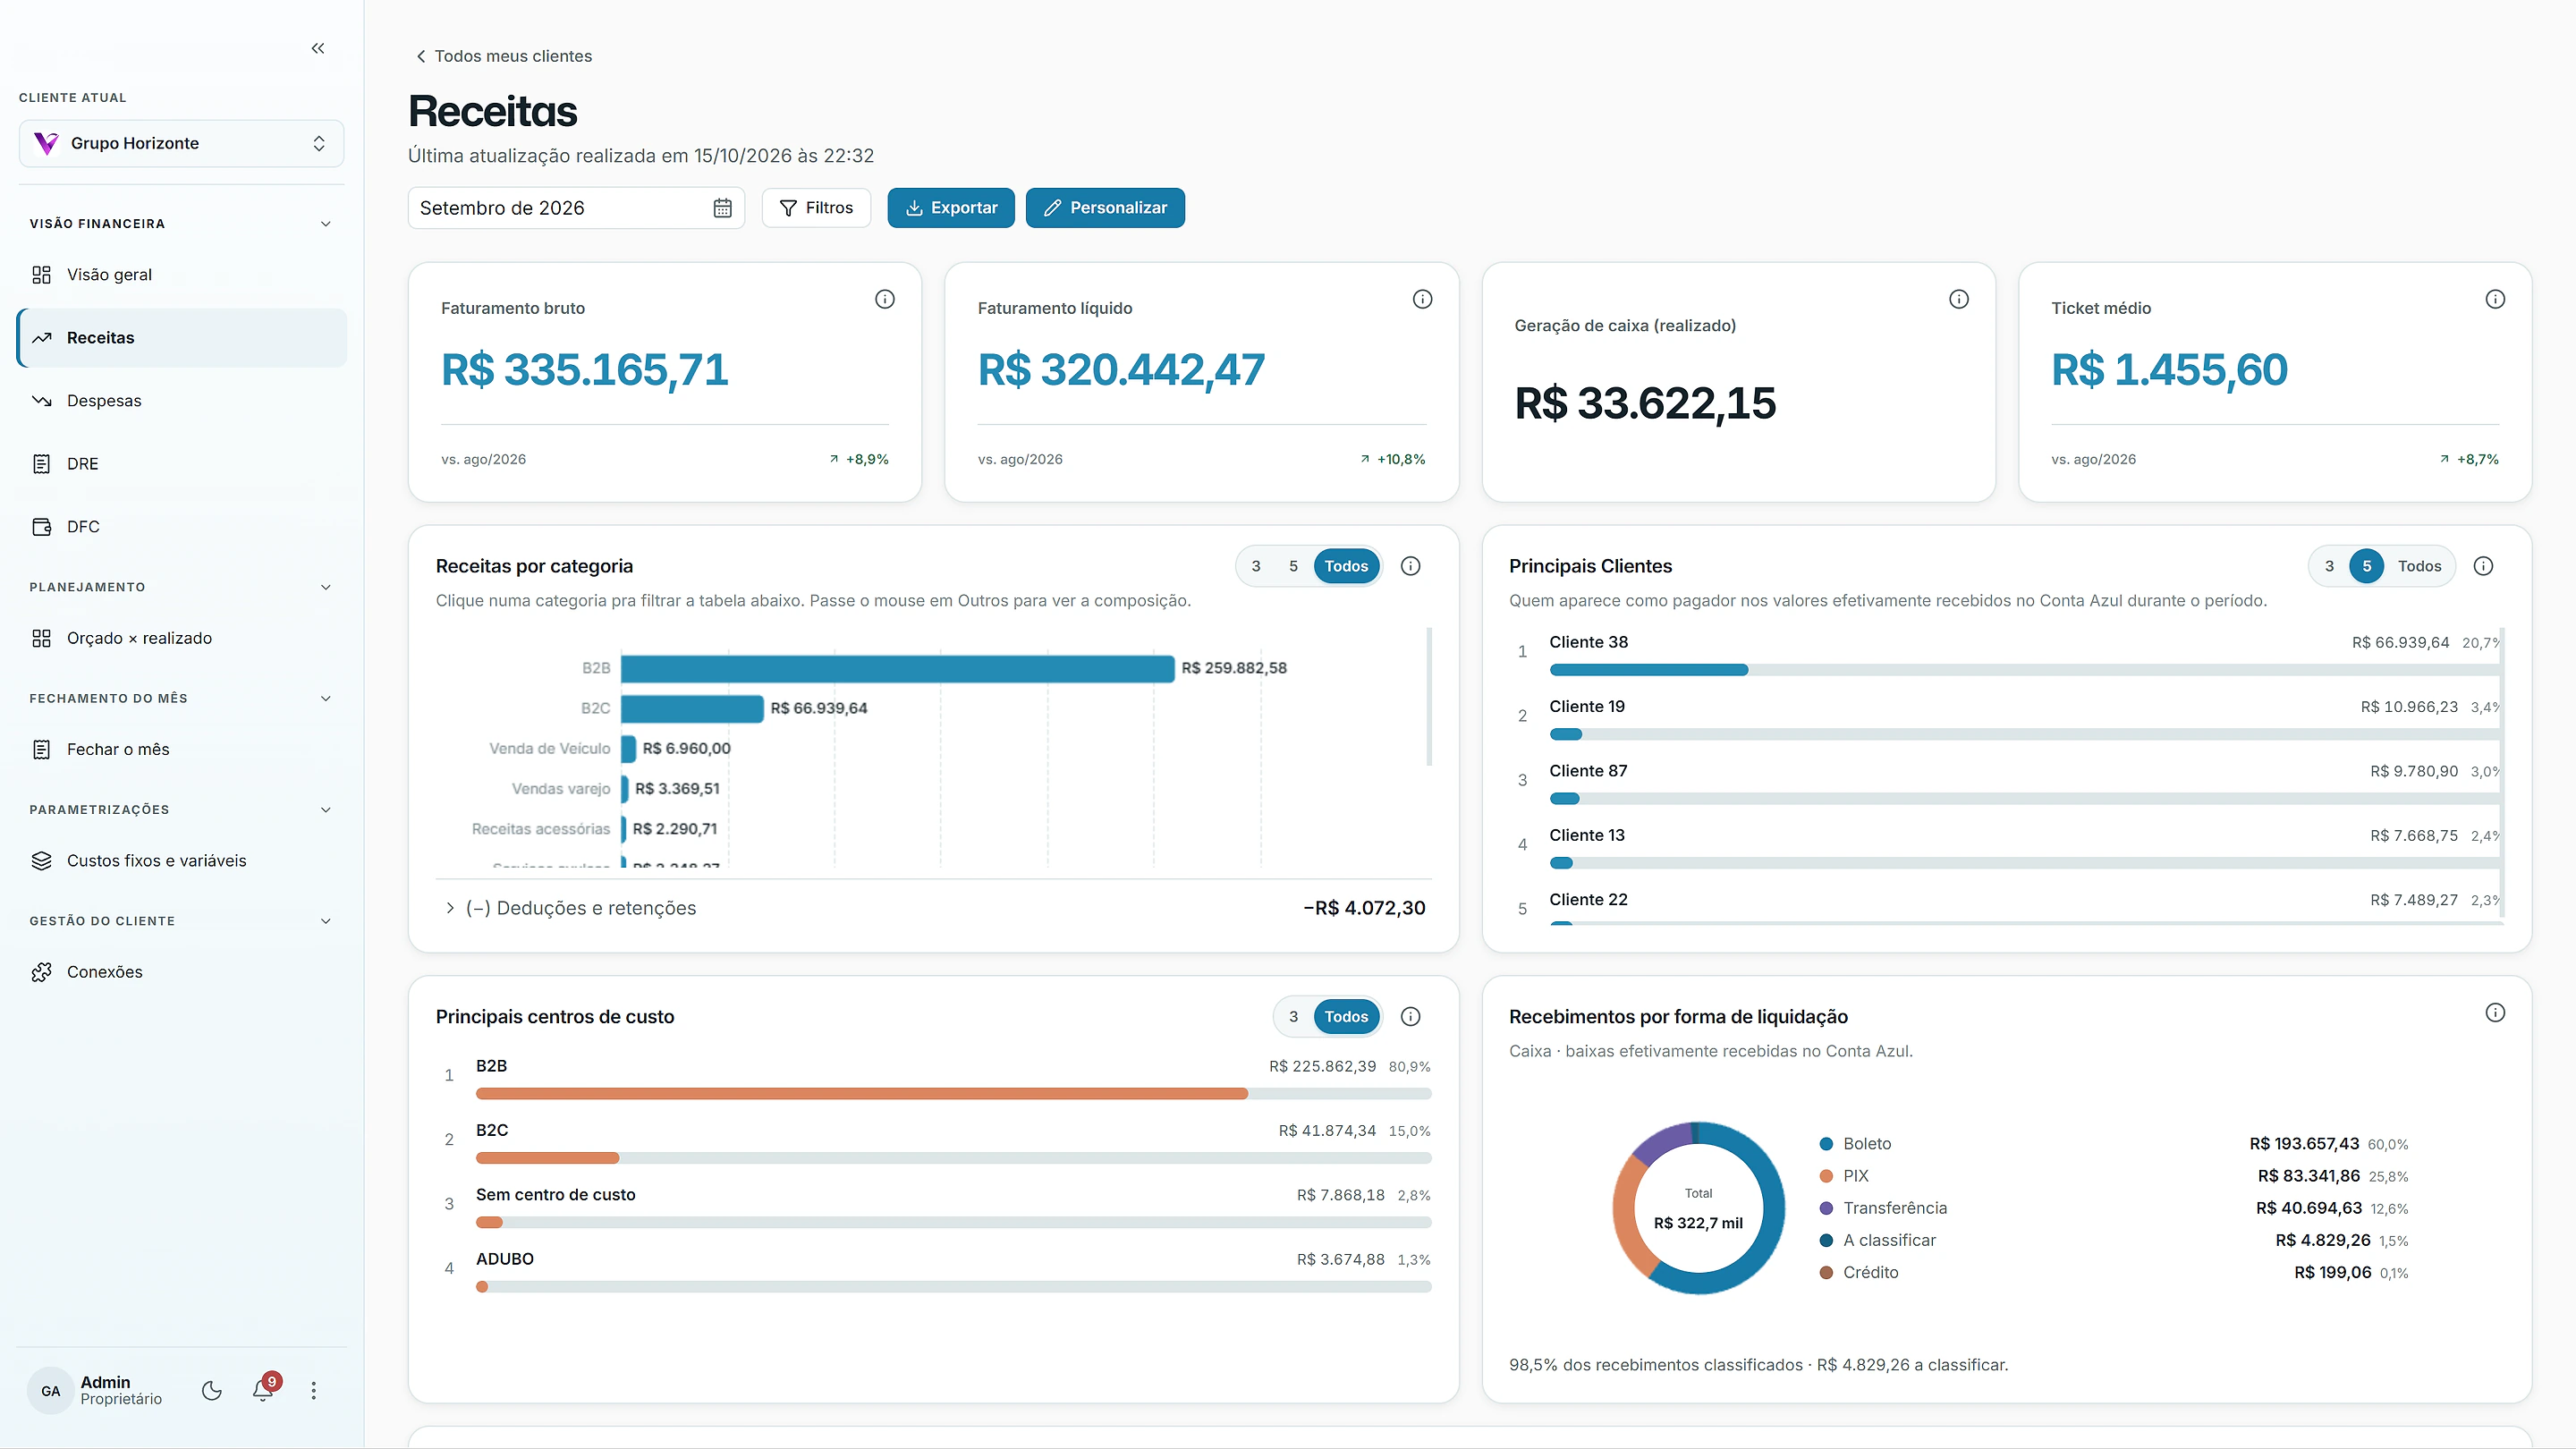Click the GA user avatar
Viewport: 2576px width, 1449px height.
(51, 1391)
